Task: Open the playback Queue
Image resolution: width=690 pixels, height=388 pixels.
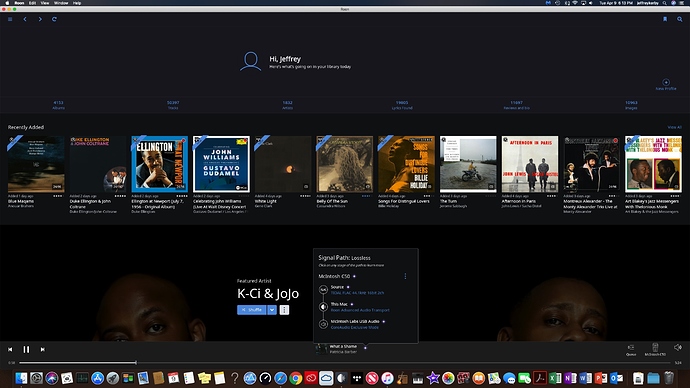Action: (x=631, y=349)
